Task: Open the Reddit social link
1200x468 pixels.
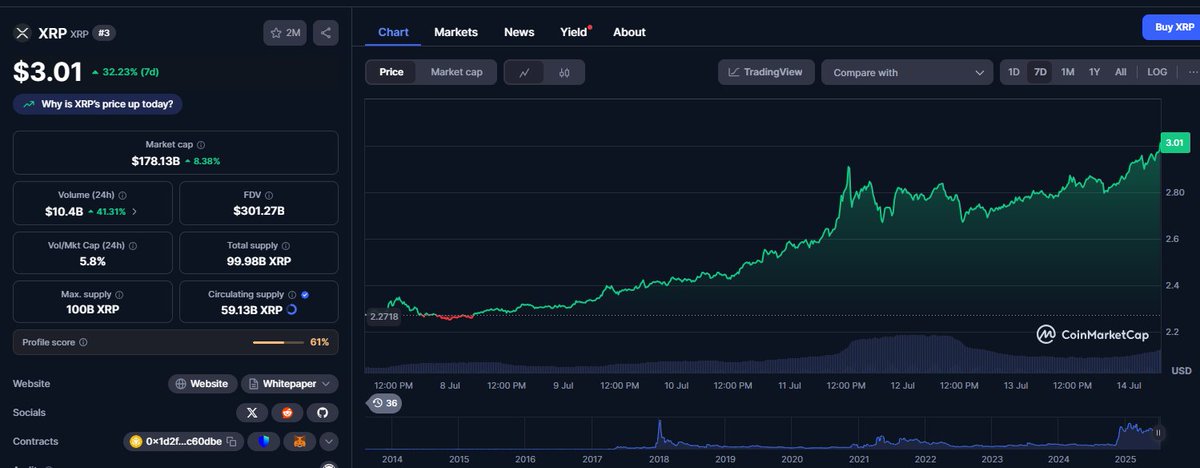Action: (287, 412)
